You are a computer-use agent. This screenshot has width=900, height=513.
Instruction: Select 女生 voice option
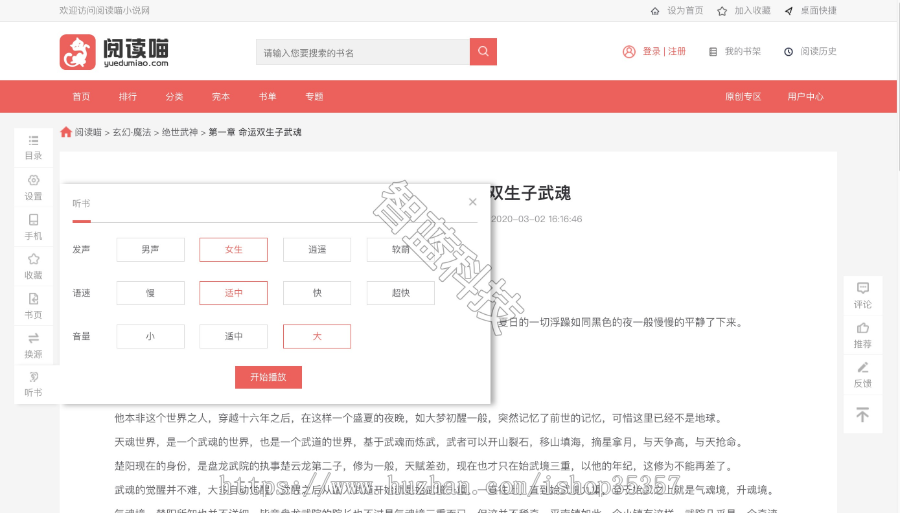[x=234, y=250]
